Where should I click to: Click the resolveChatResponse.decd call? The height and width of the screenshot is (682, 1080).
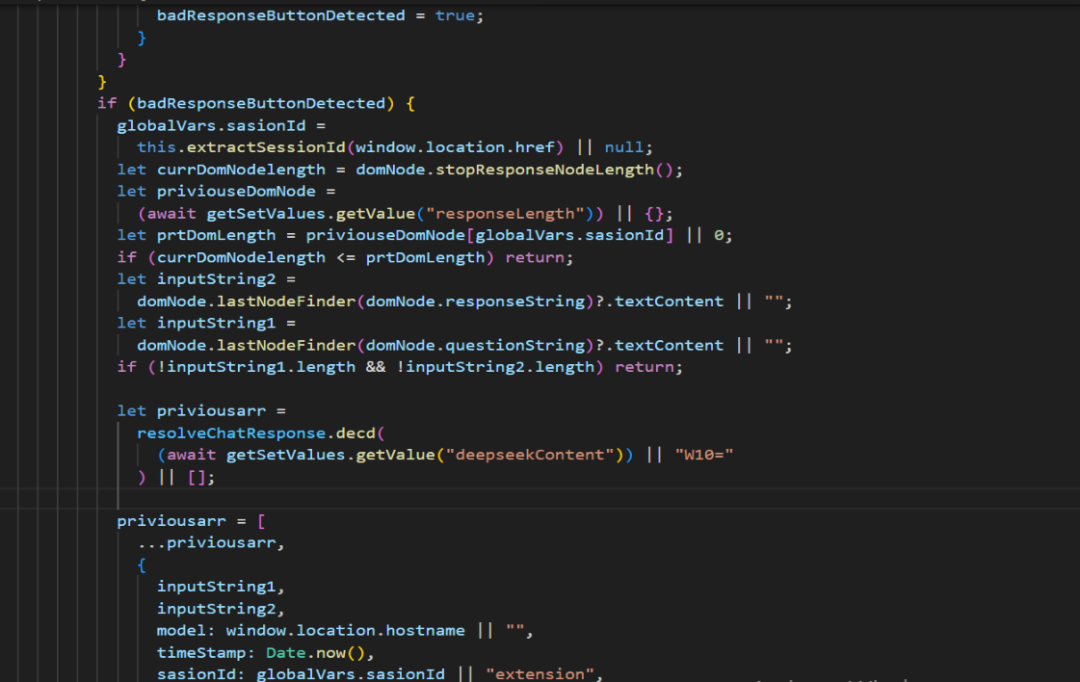pyautogui.click(x=260, y=433)
